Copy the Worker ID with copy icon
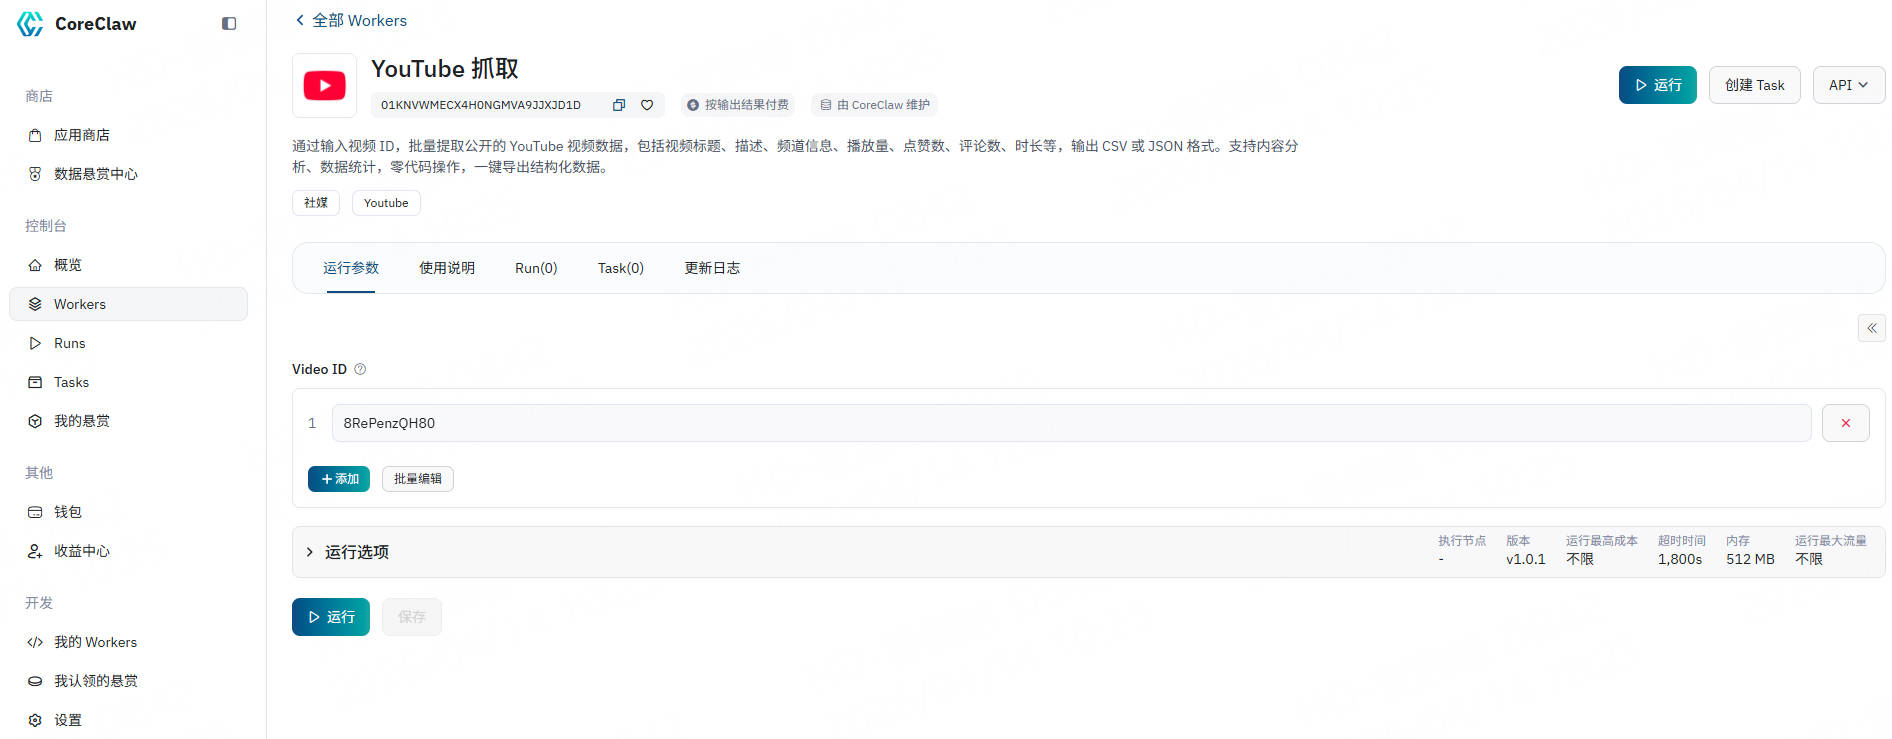Image resolution: width=1892 pixels, height=739 pixels. pyautogui.click(x=619, y=105)
